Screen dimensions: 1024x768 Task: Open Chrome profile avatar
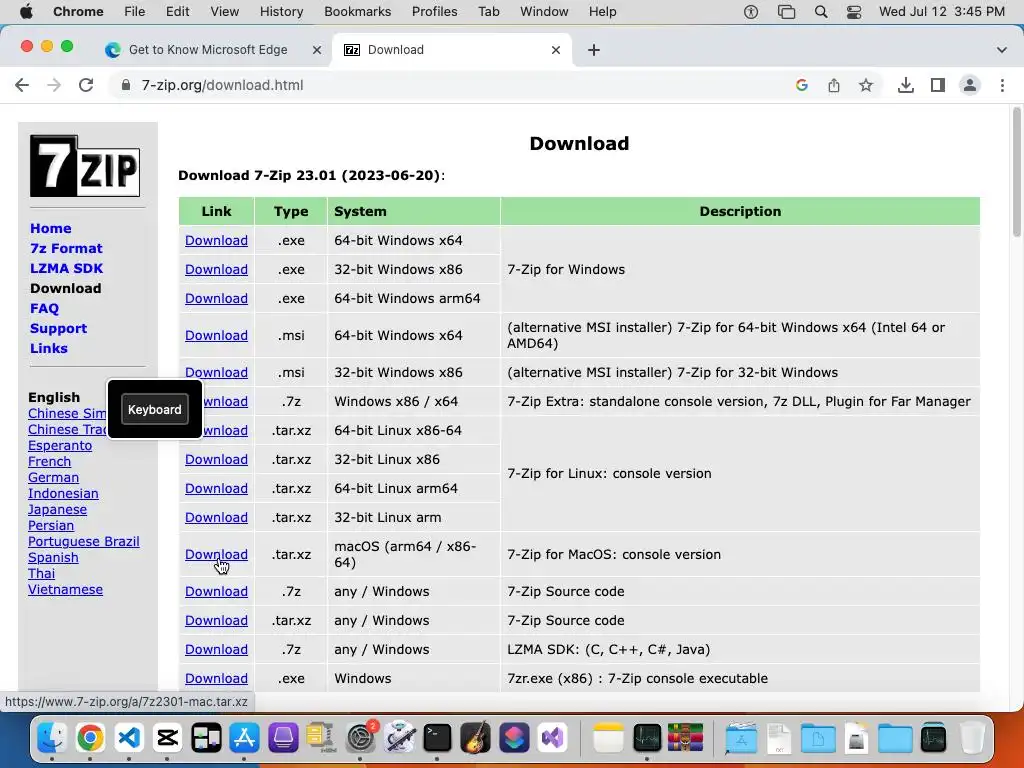tap(970, 85)
